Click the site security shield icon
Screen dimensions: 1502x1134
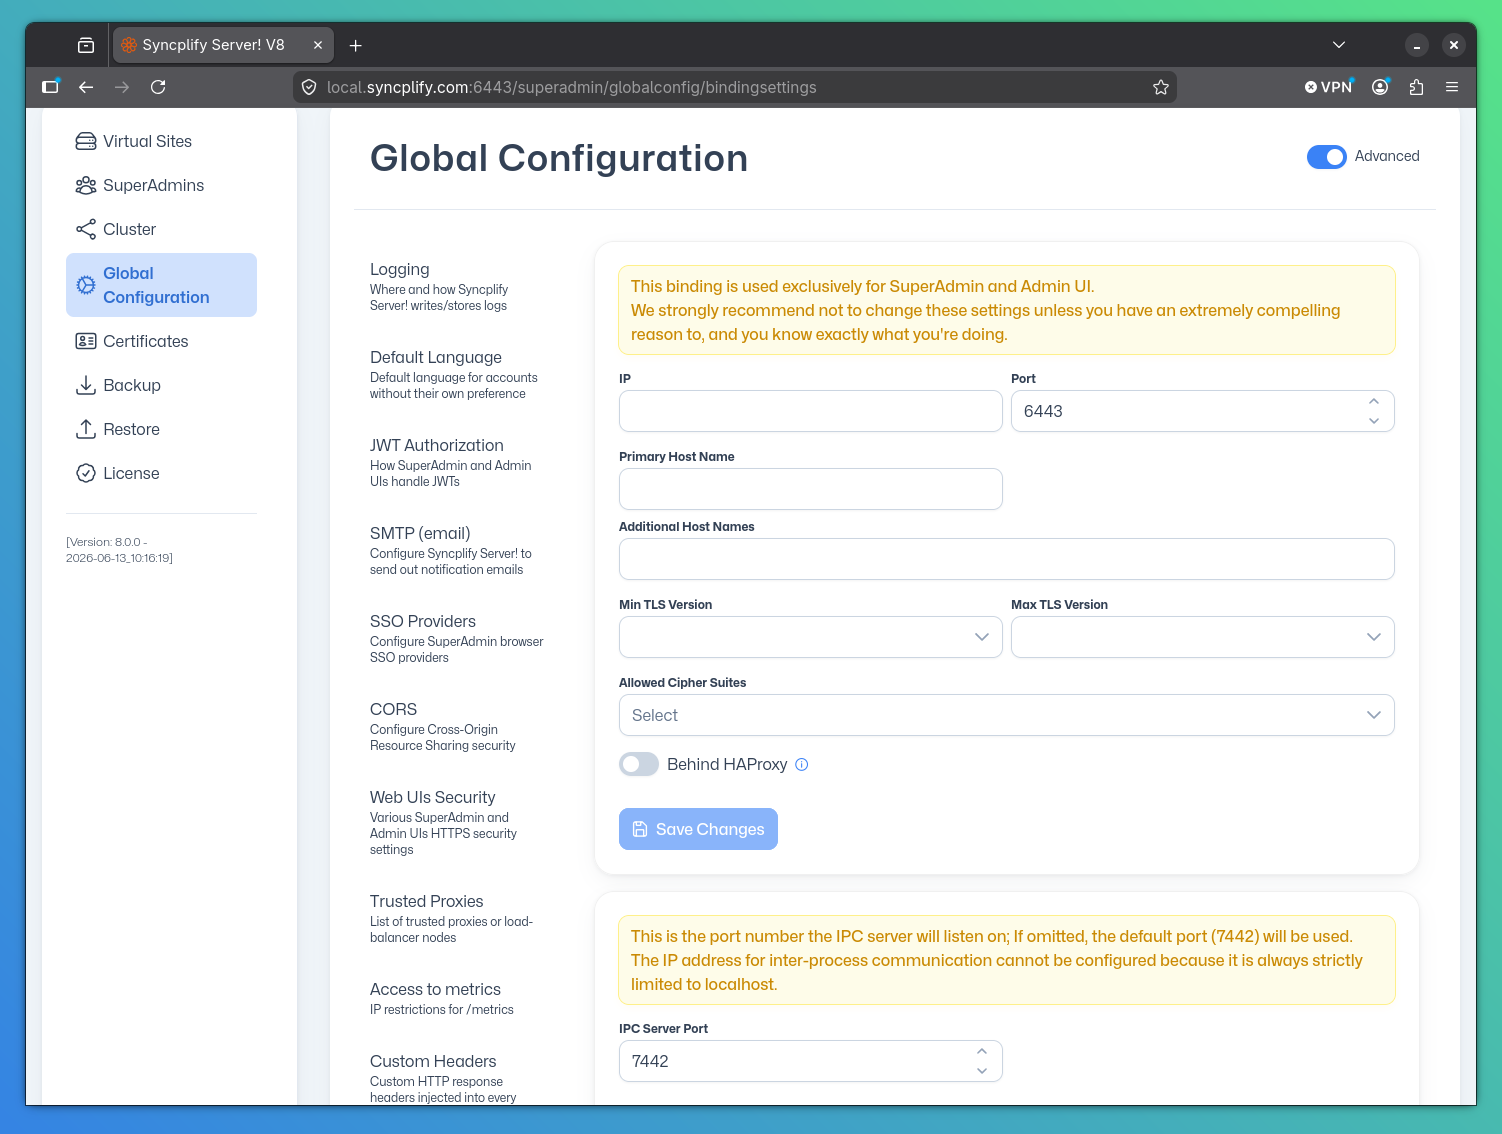click(x=309, y=87)
